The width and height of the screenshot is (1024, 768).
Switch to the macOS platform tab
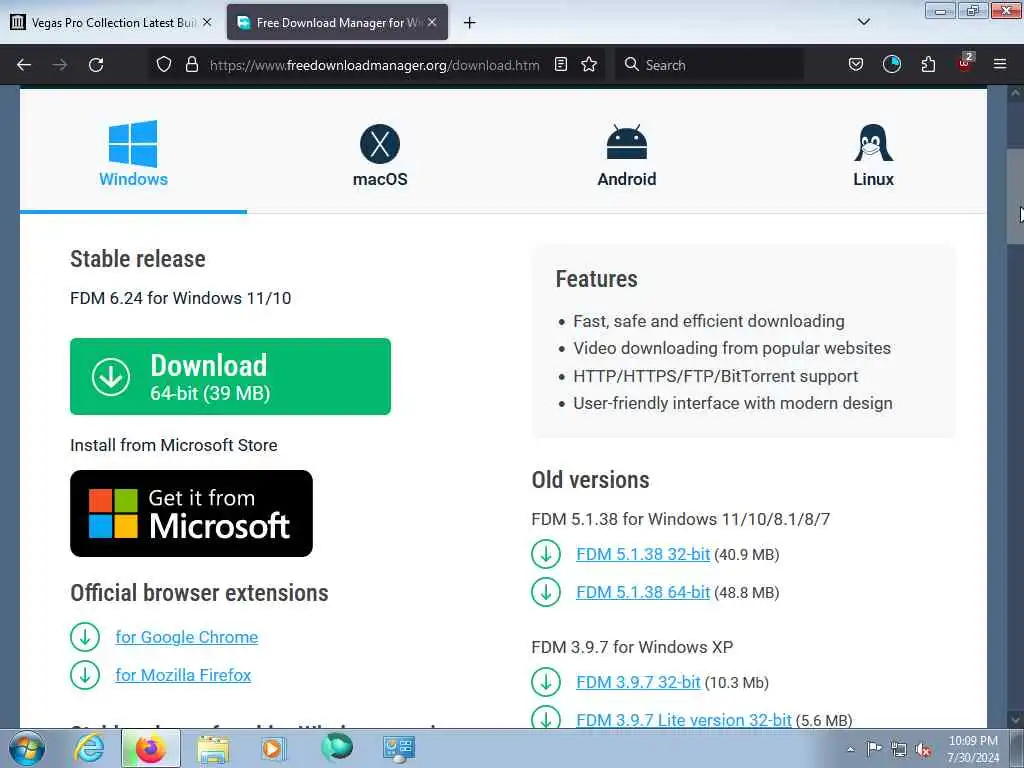tap(380, 154)
